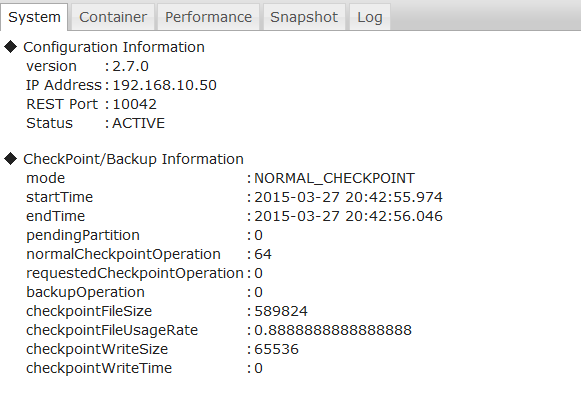
Task: Click the 'endTime' label
Action: click(56, 216)
